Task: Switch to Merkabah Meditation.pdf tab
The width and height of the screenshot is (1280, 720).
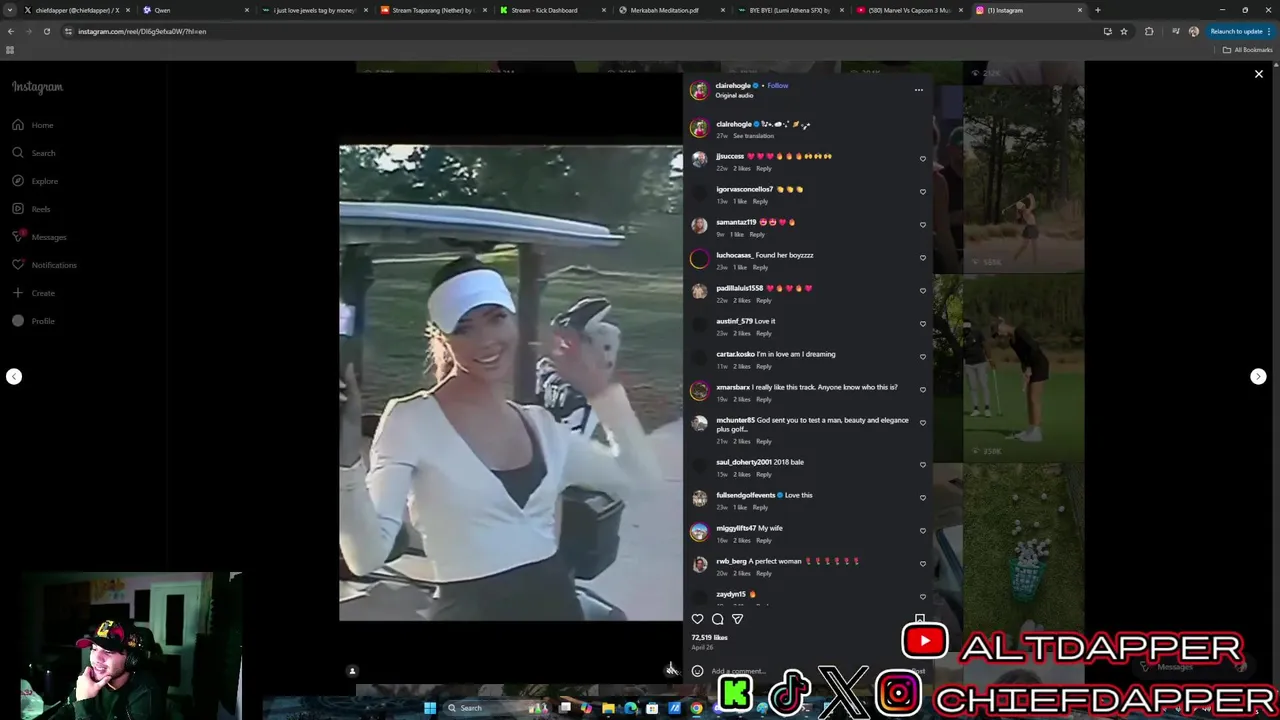Action: (x=670, y=10)
